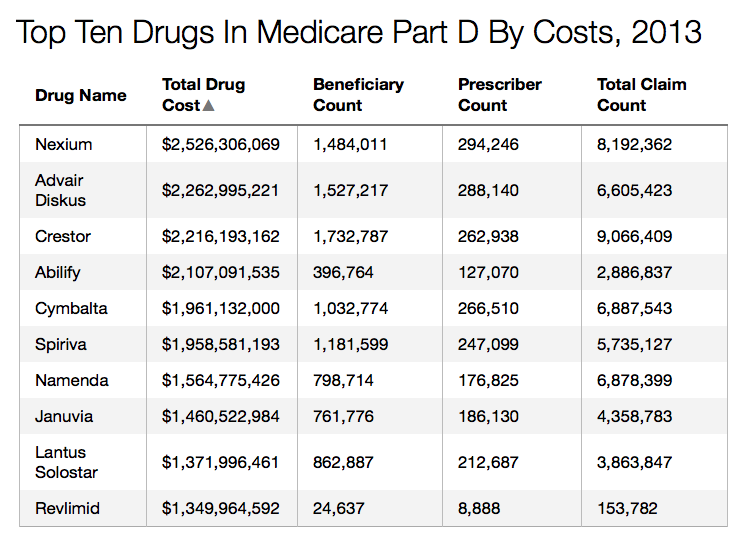Select Abilify's beneficiary count 396,764

(343, 273)
